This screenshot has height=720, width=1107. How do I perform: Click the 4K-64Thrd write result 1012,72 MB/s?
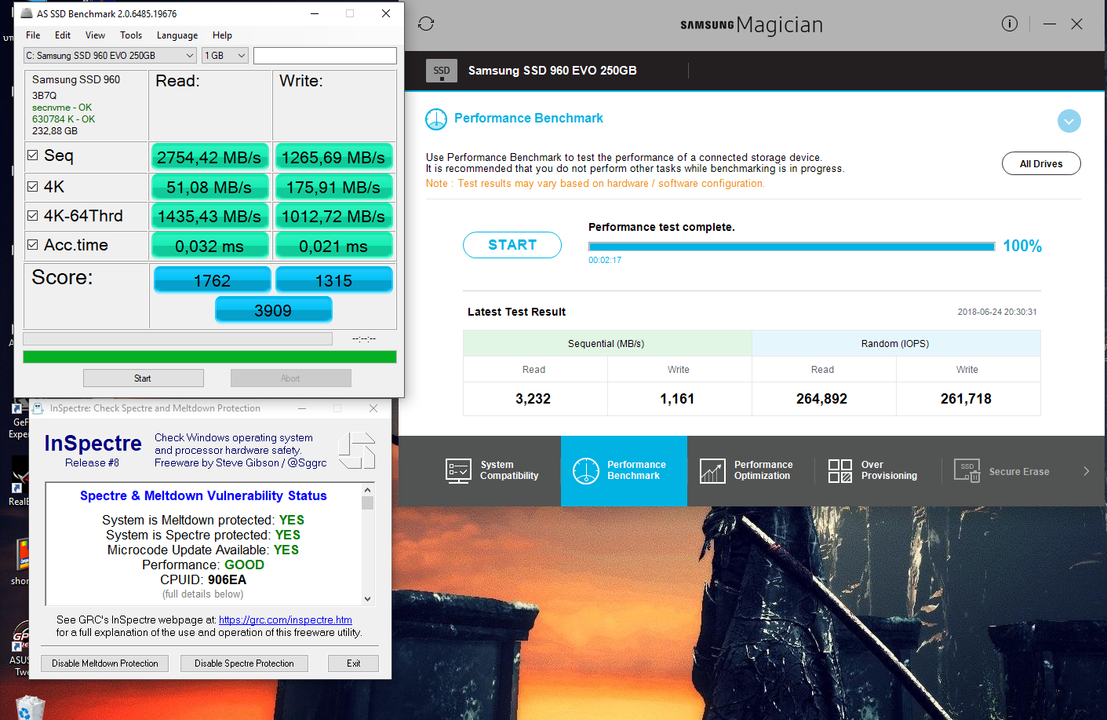pyautogui.click(x=333, y=216)
